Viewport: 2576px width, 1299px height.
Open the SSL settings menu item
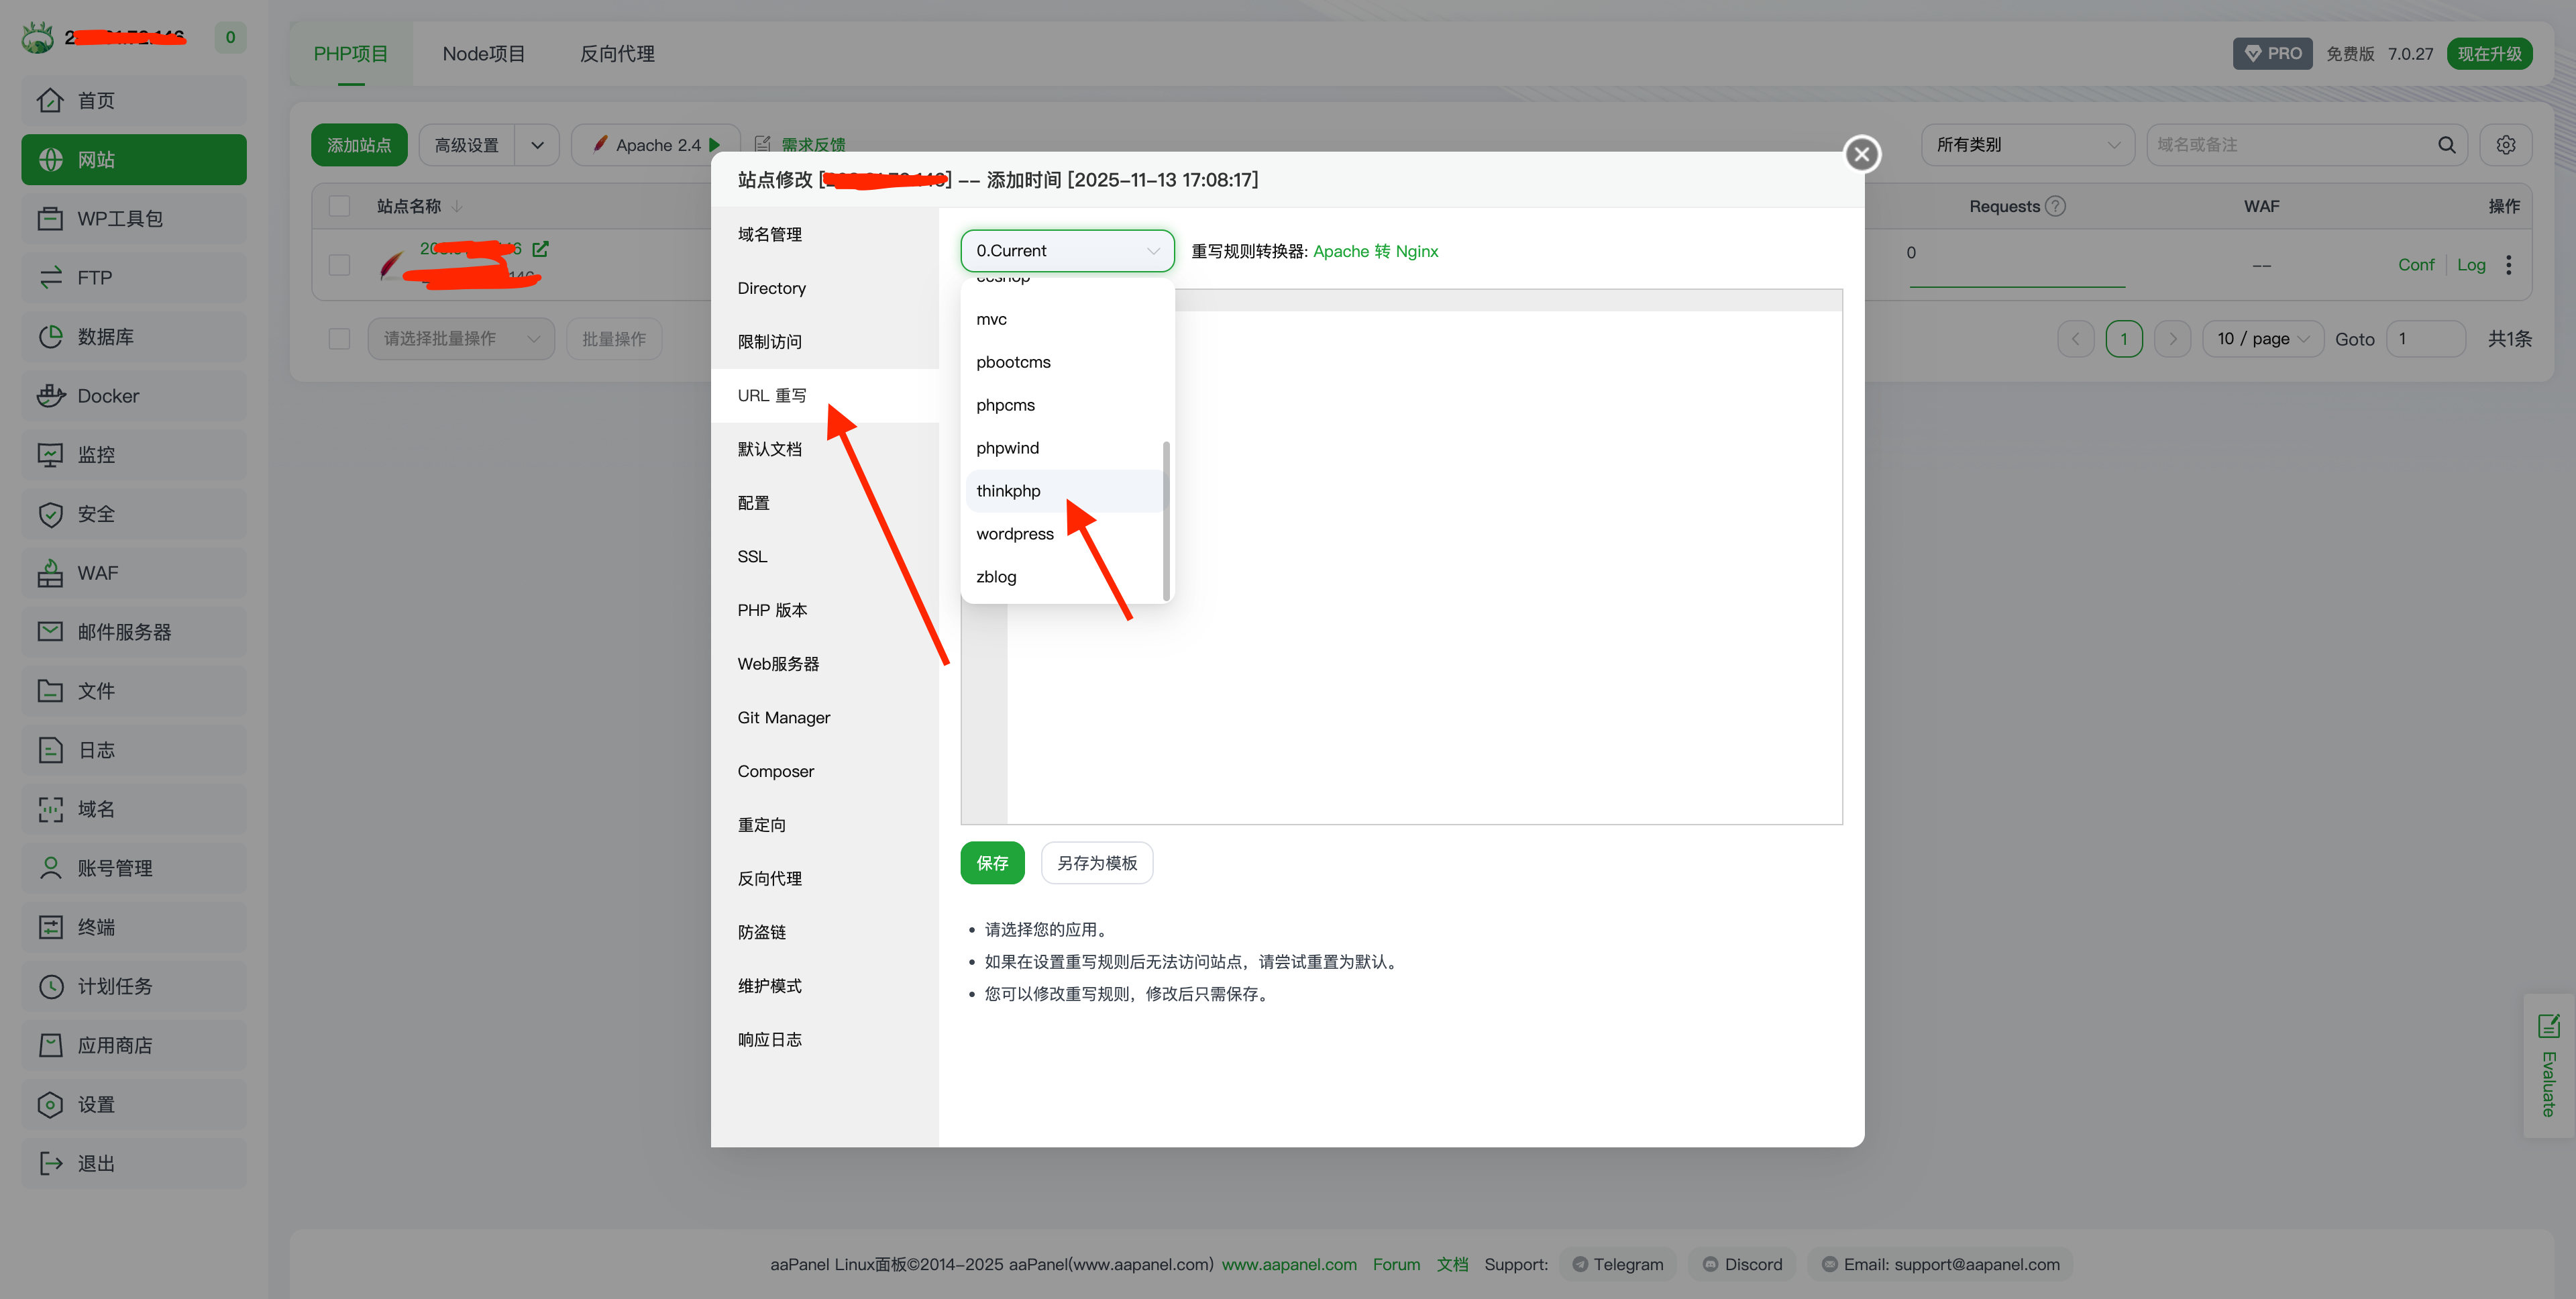click(752, 557)
